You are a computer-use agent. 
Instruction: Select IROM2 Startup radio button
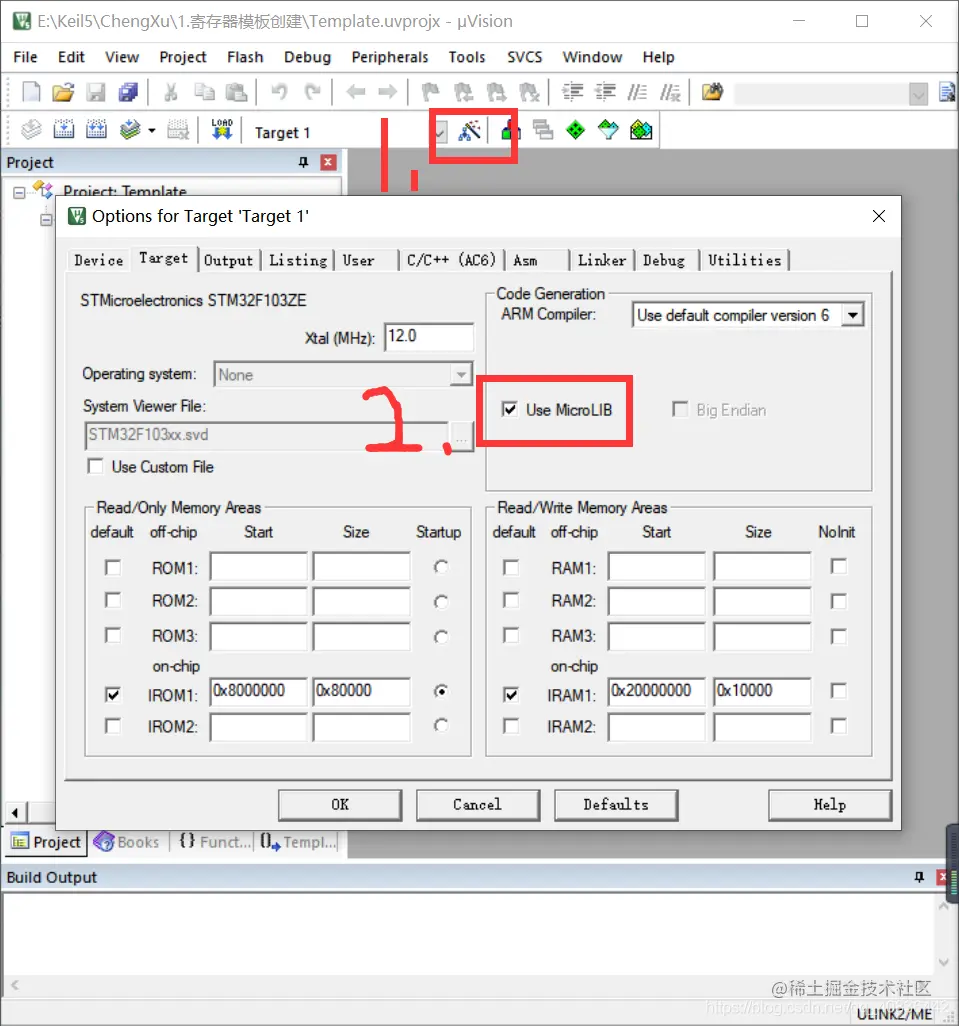(x=441, y=725)
